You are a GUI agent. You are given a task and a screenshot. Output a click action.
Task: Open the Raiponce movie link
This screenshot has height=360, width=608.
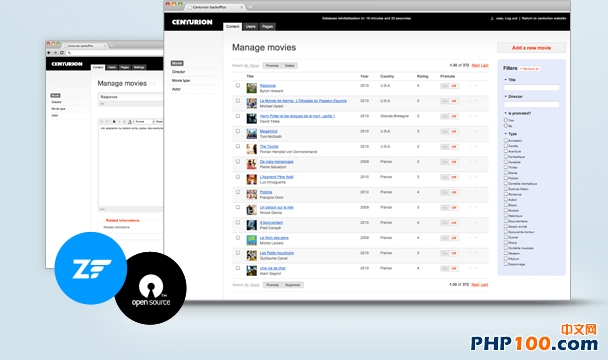(268, 85)
